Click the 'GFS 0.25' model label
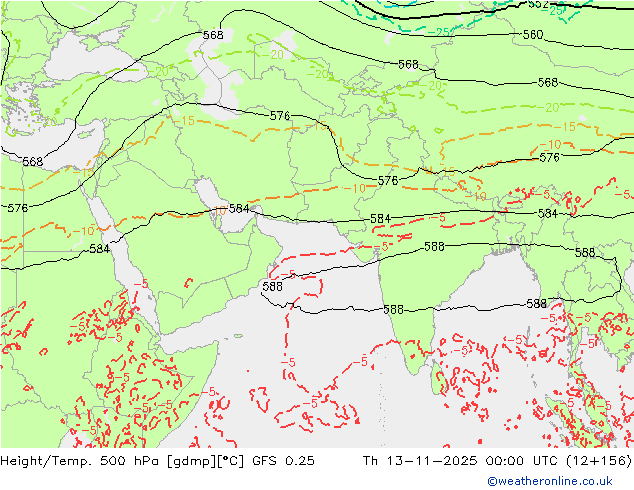Viewport: 634px width, 490px height. [x=283, y=460]
